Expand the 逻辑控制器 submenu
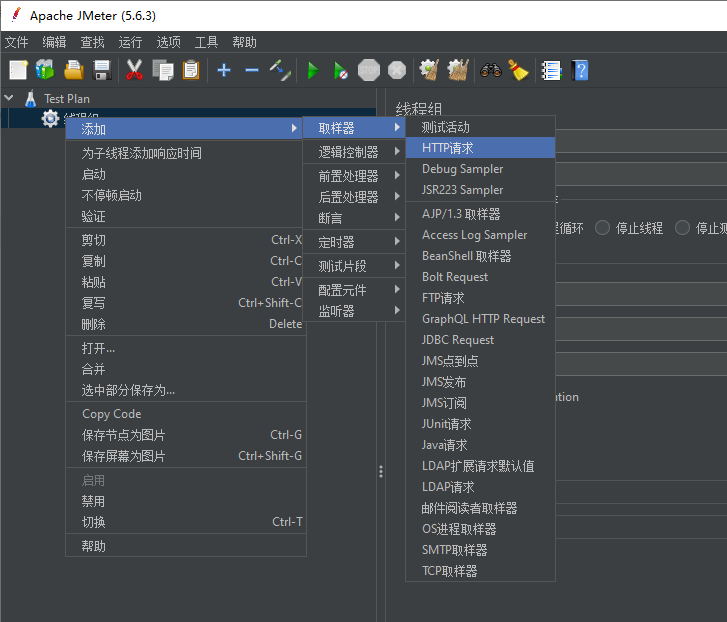Image resolution: width=727 pixels, height=622 pixels. tap(348, 152)
